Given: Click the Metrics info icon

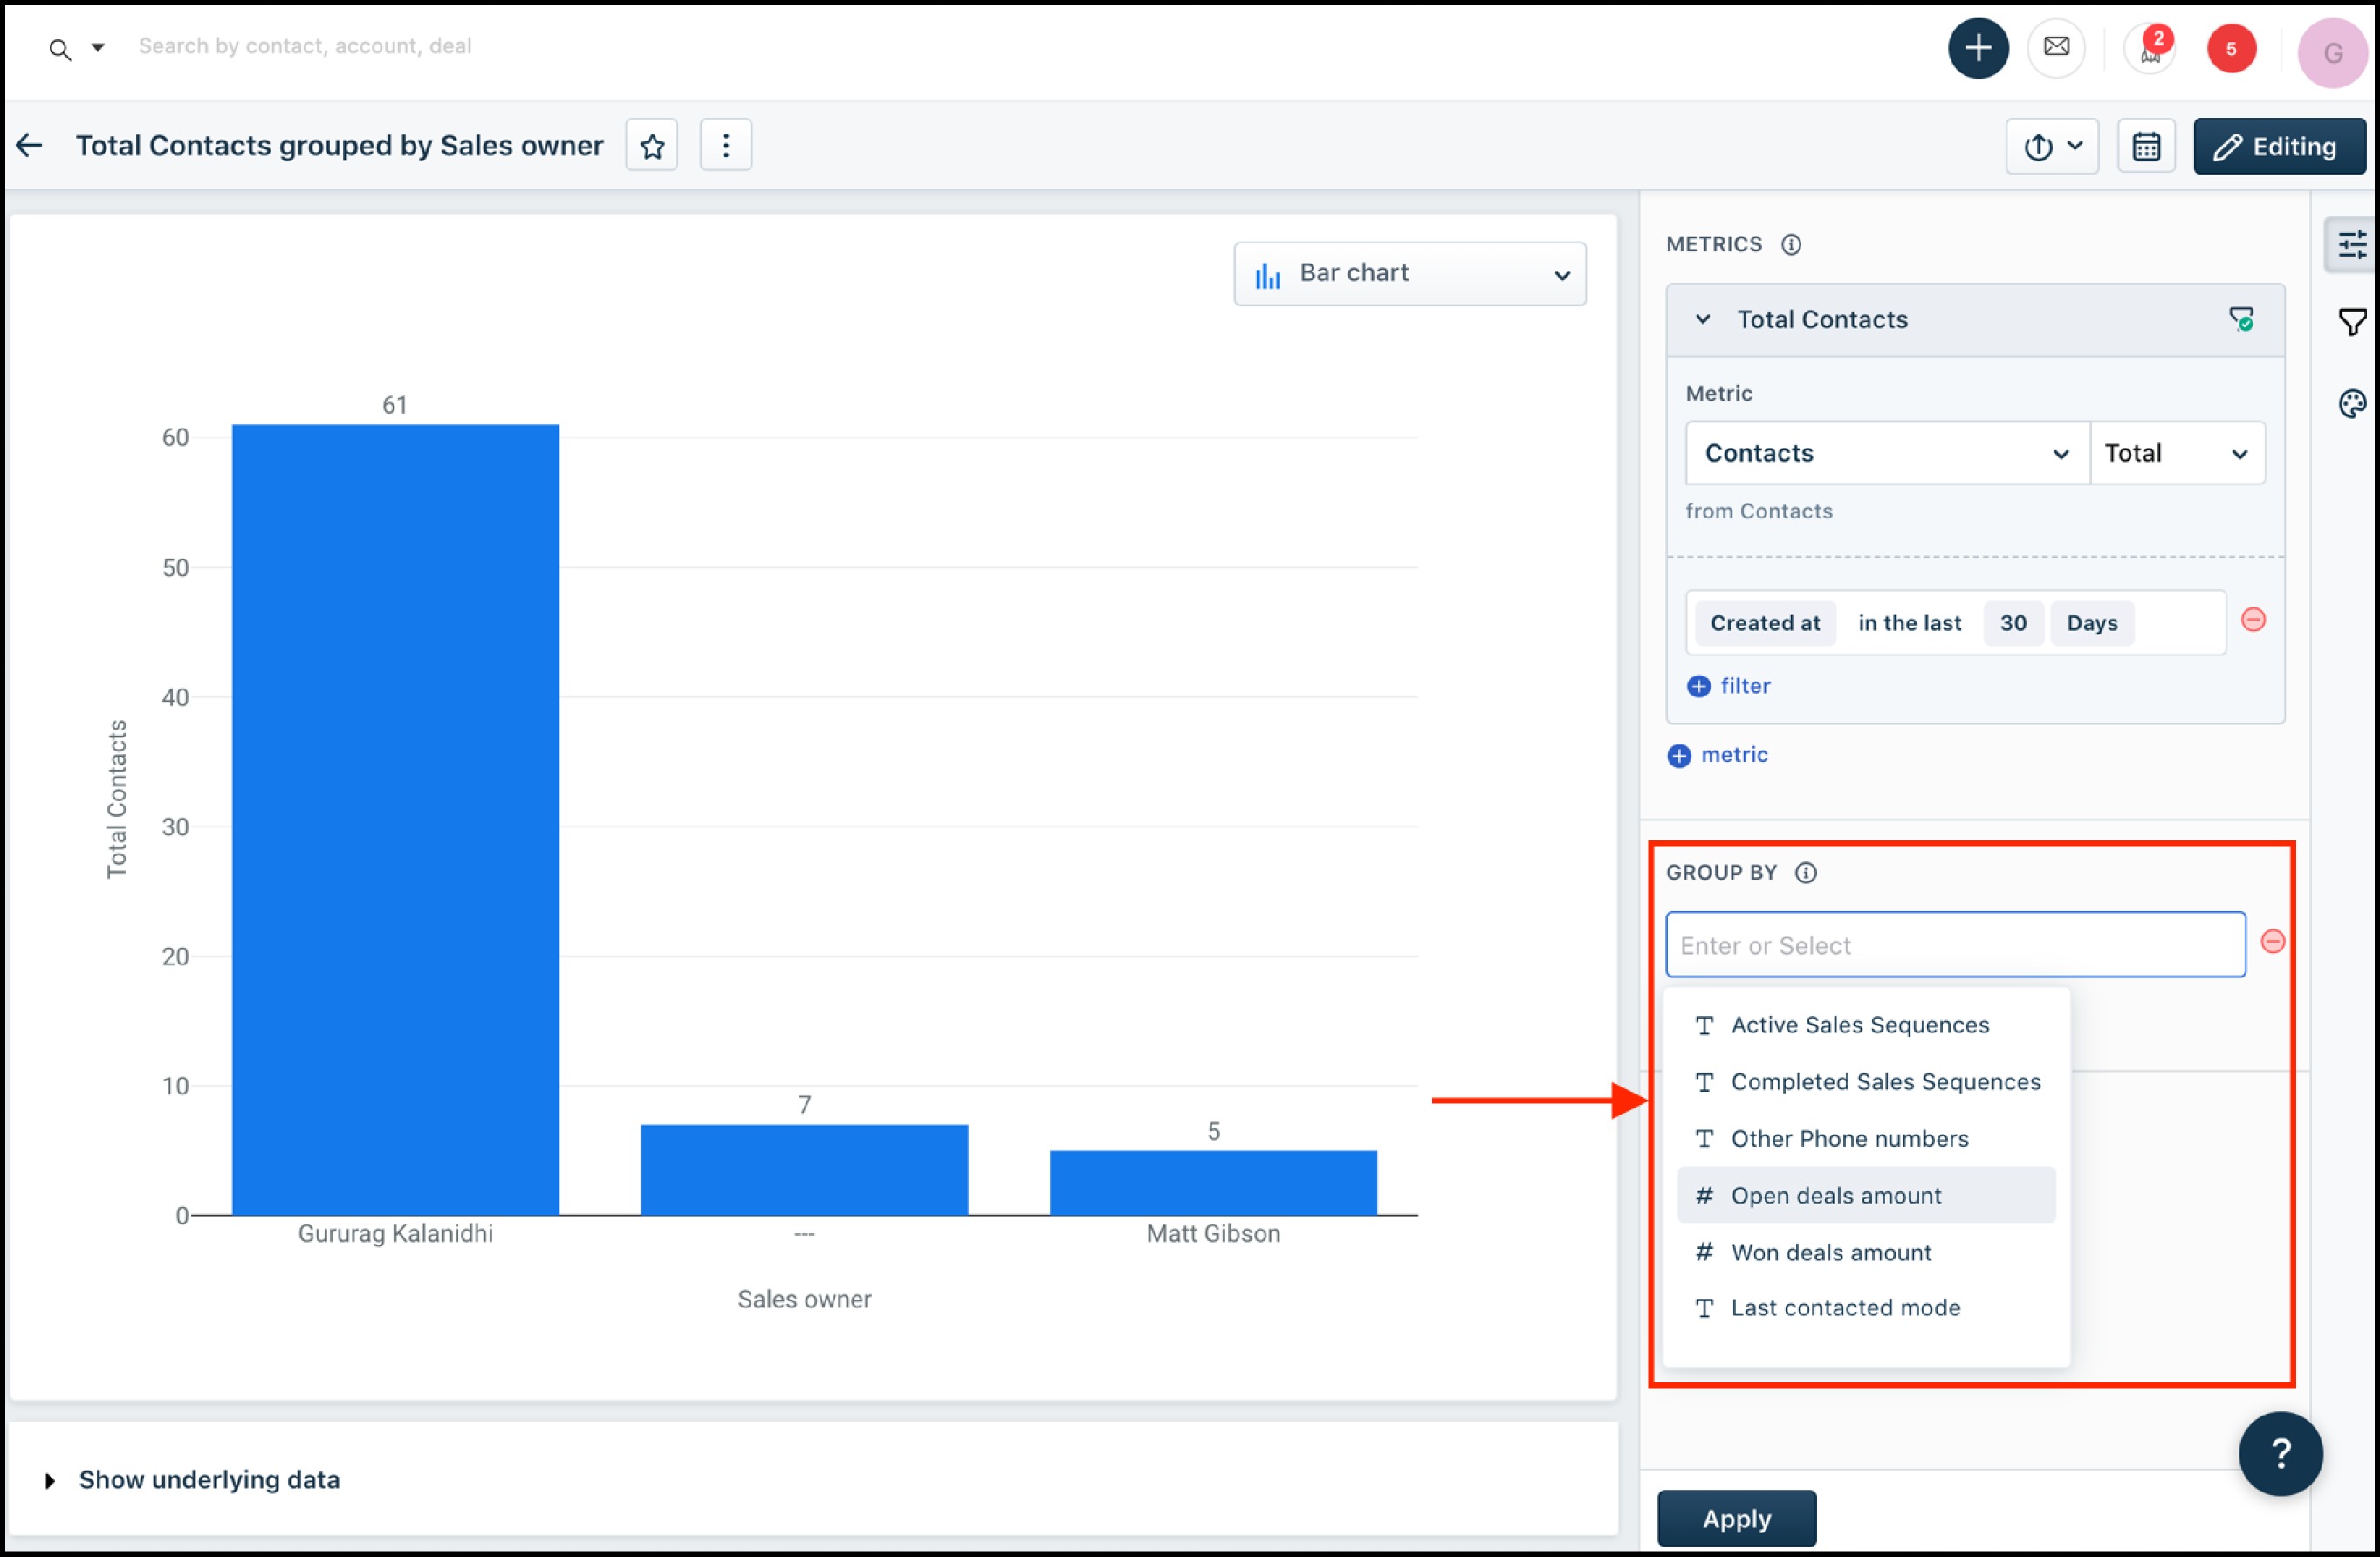Looking at the screenshot, I should [1791, 245].
